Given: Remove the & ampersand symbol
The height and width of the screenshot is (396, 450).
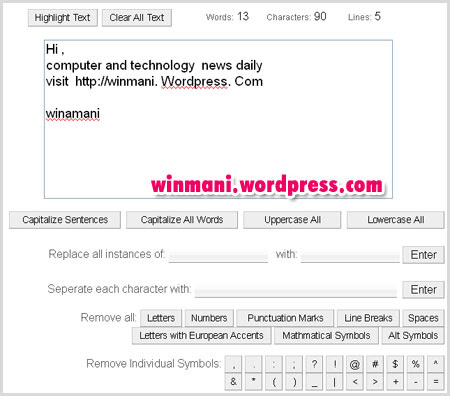Looking at the screenshot, I should (x=233, y=381).
